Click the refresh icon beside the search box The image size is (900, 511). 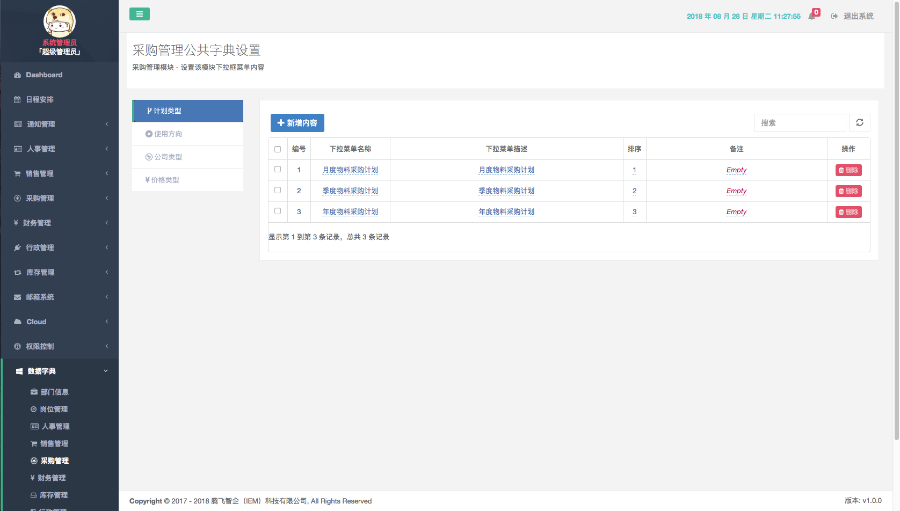859,123
